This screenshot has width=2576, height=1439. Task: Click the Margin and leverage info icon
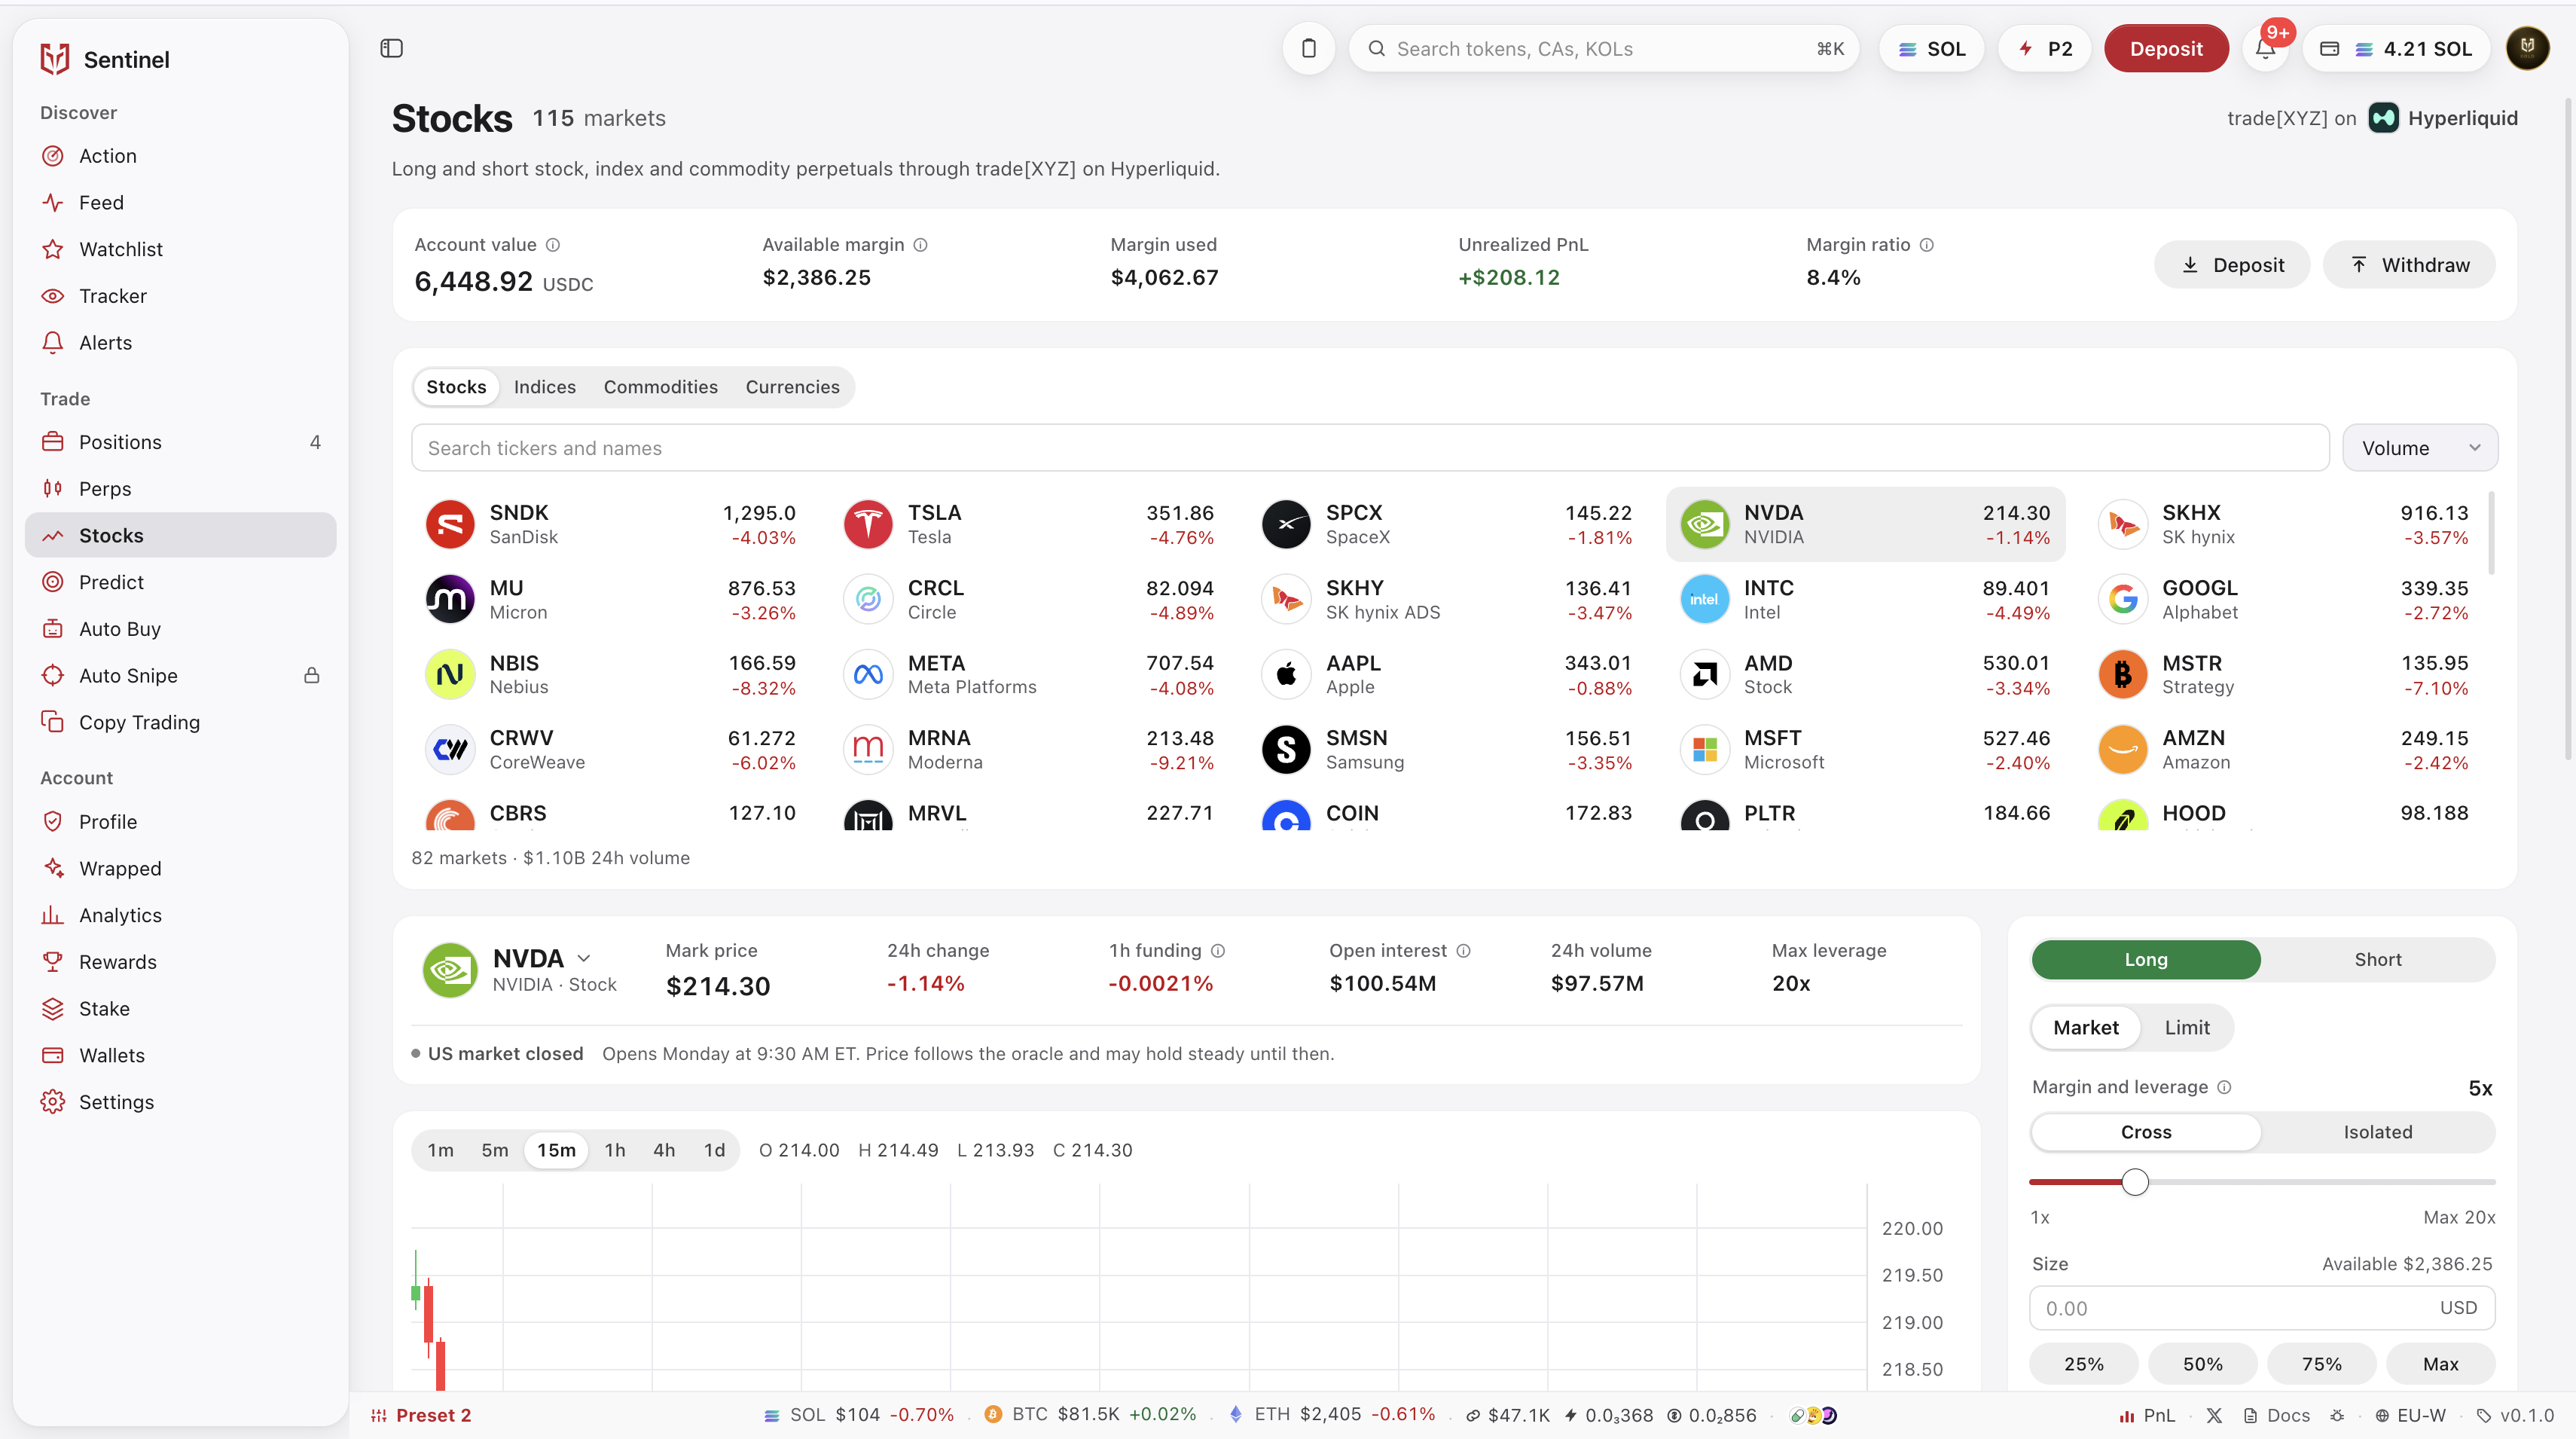click(2225, 1087)
